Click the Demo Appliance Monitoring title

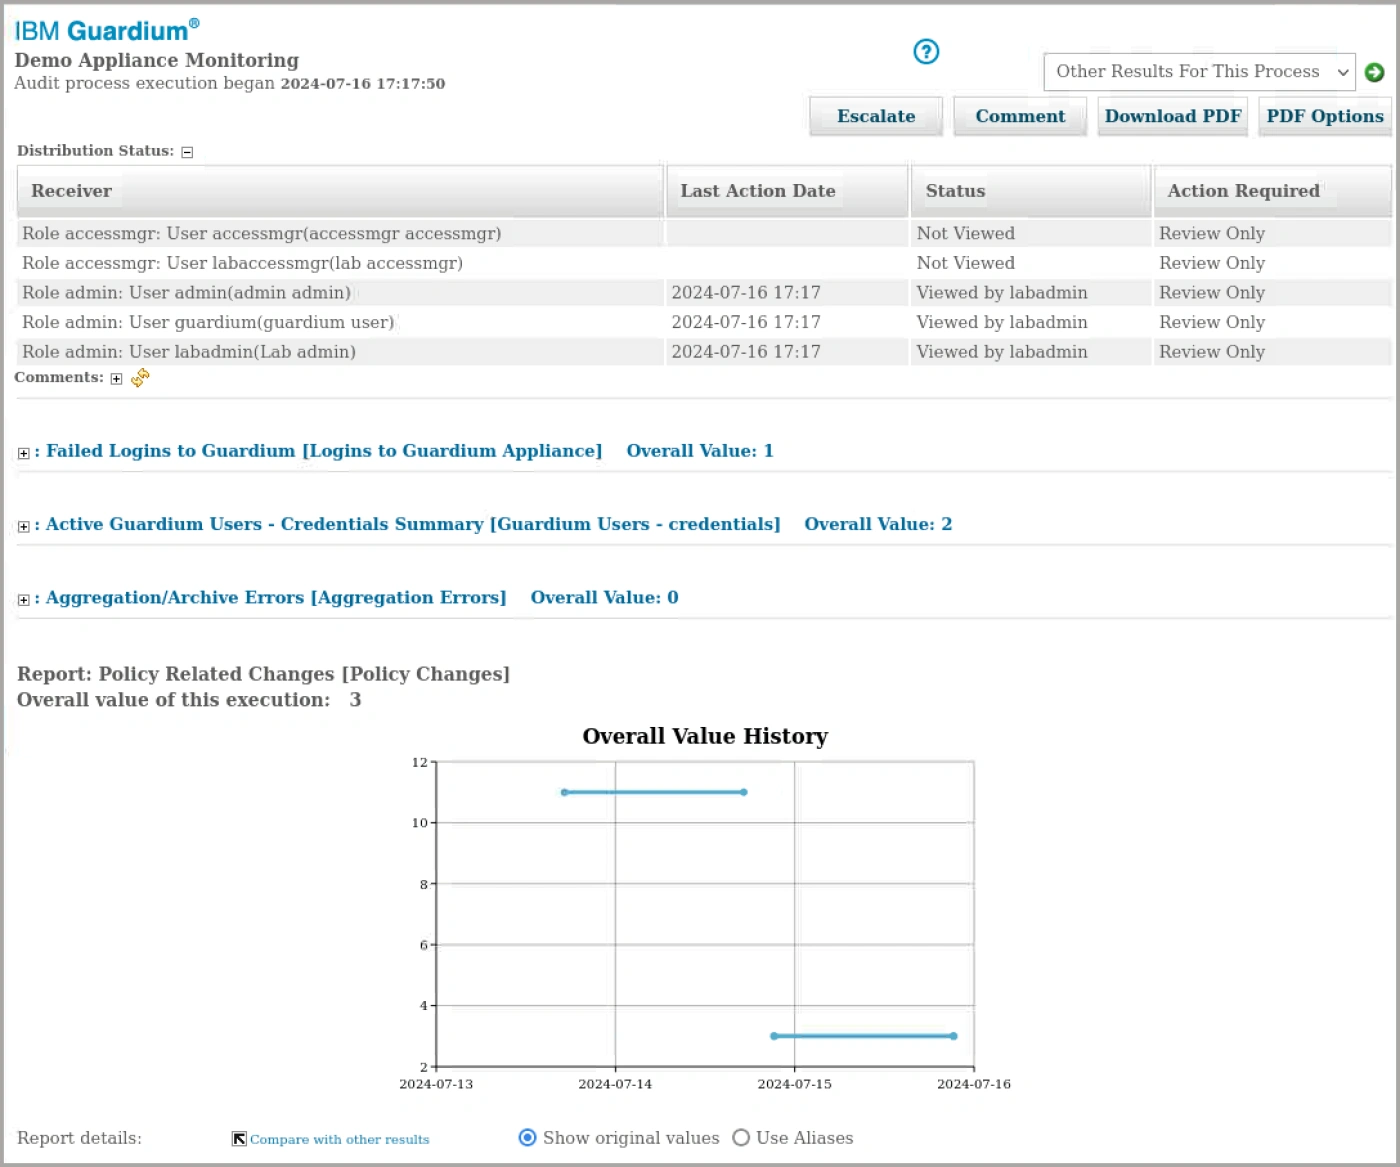click(x=157, y=60)
